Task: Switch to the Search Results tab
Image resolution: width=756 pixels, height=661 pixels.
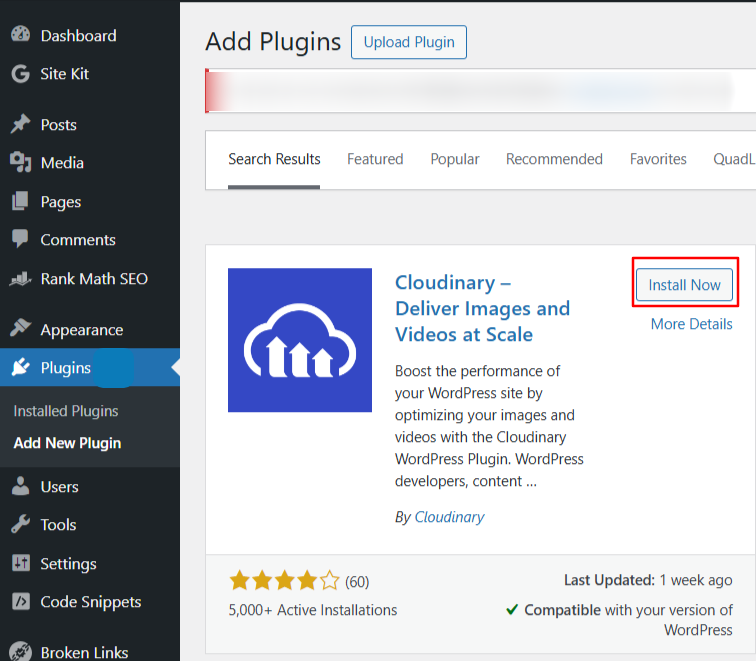Action: 274,159
